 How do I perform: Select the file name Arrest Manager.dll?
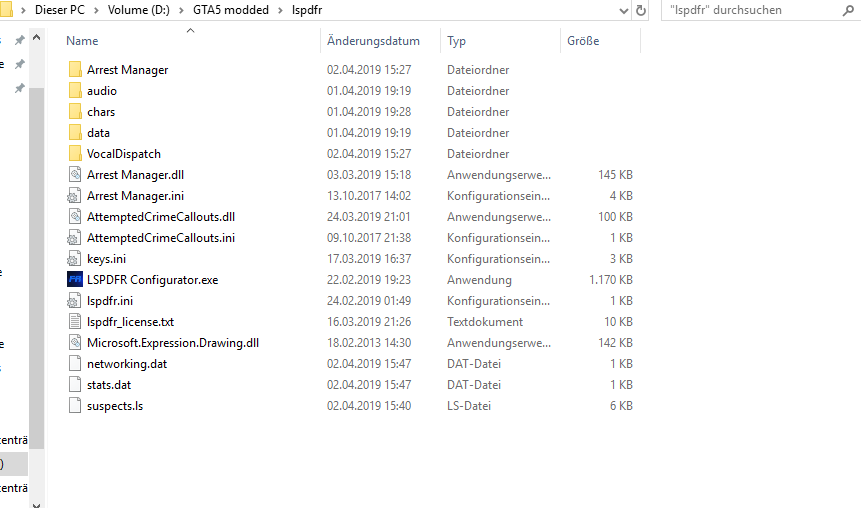coord(136,175)
